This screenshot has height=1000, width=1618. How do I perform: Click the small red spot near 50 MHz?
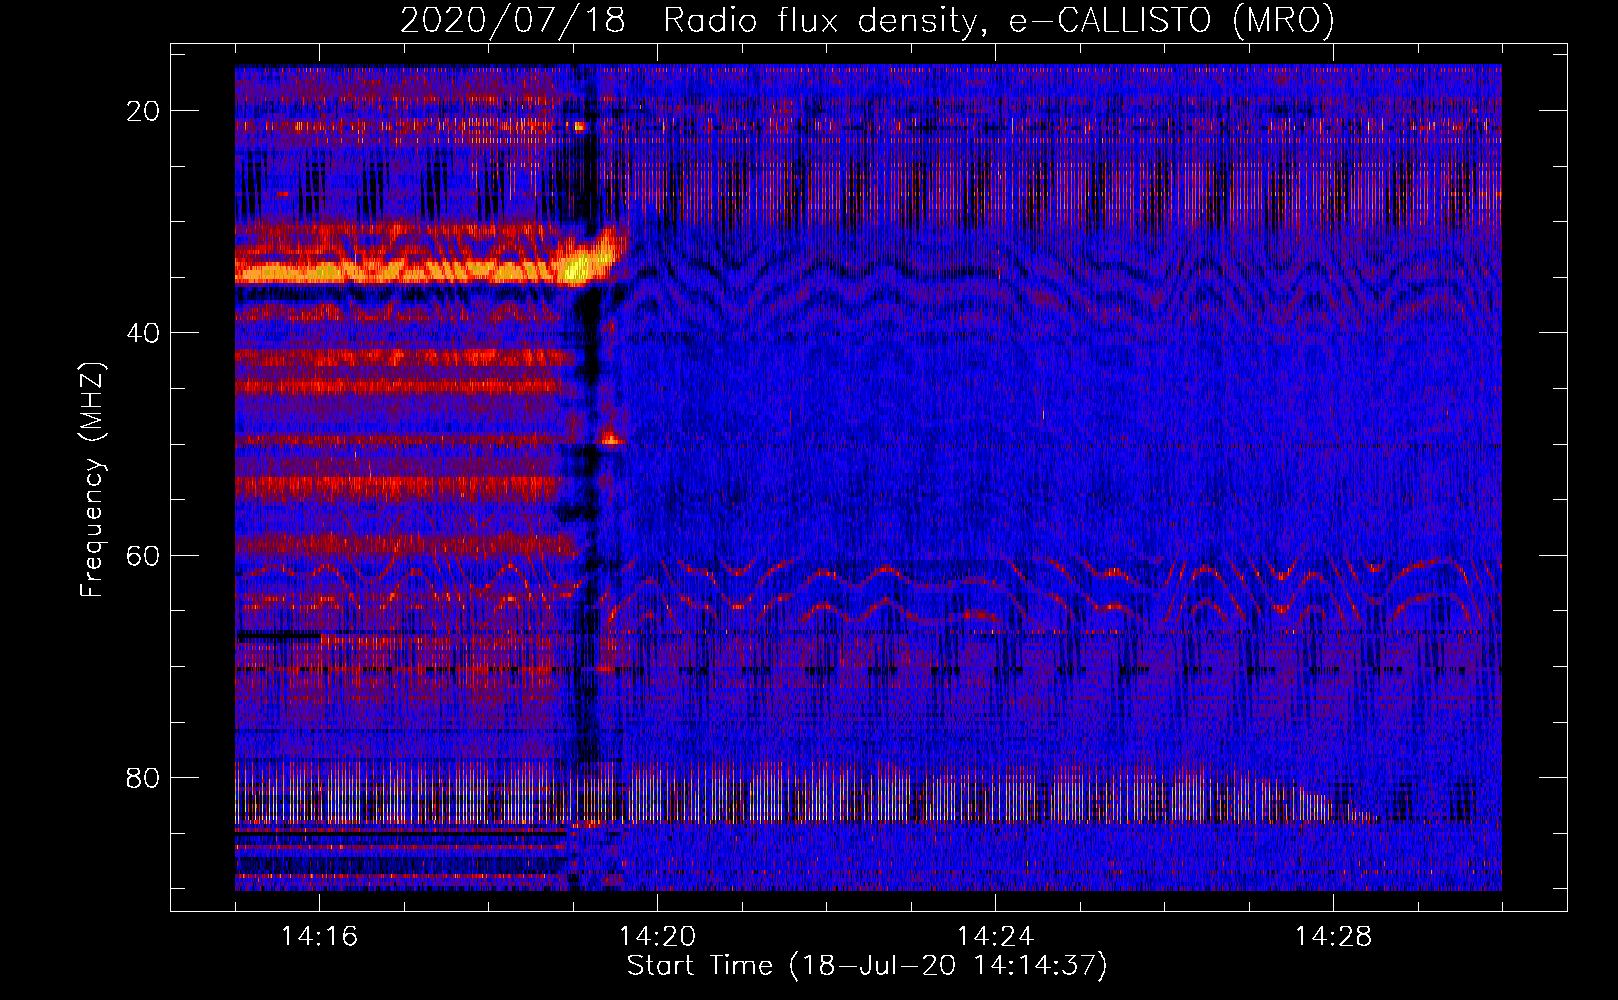pos(610,438)
